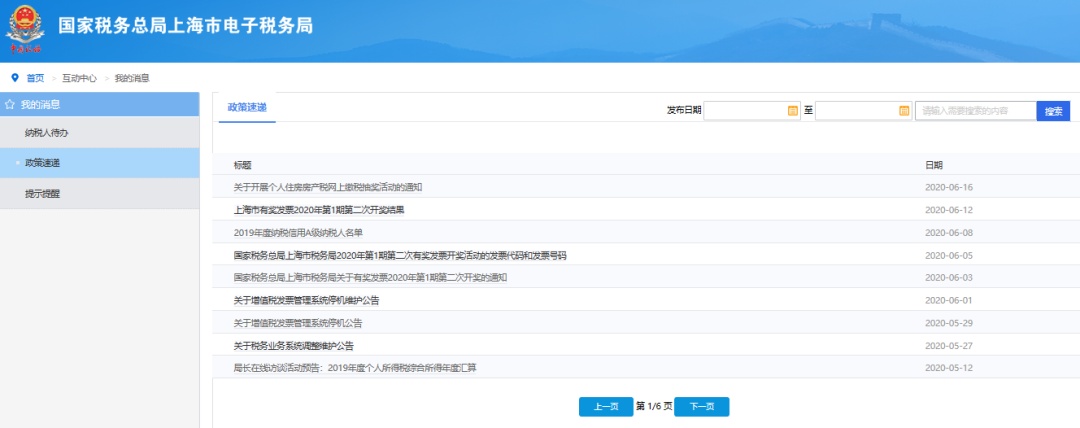Click the star icon beside 我的消息

(9, 104)
